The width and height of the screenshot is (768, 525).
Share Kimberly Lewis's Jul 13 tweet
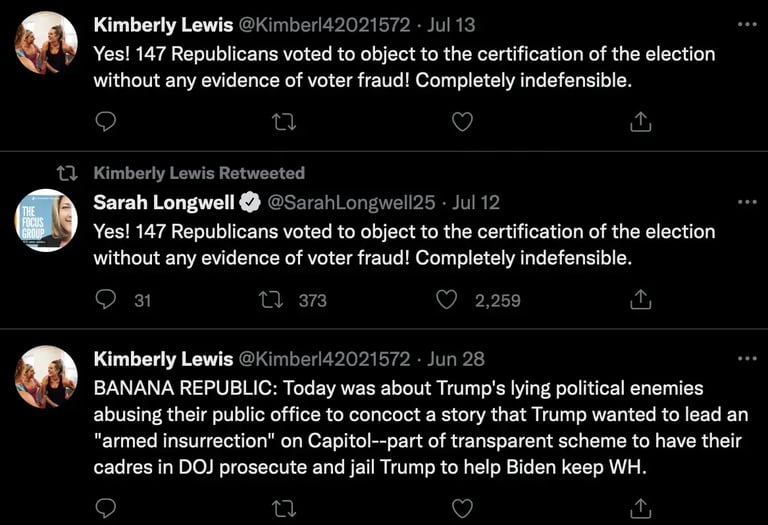(x=641, y=122)
